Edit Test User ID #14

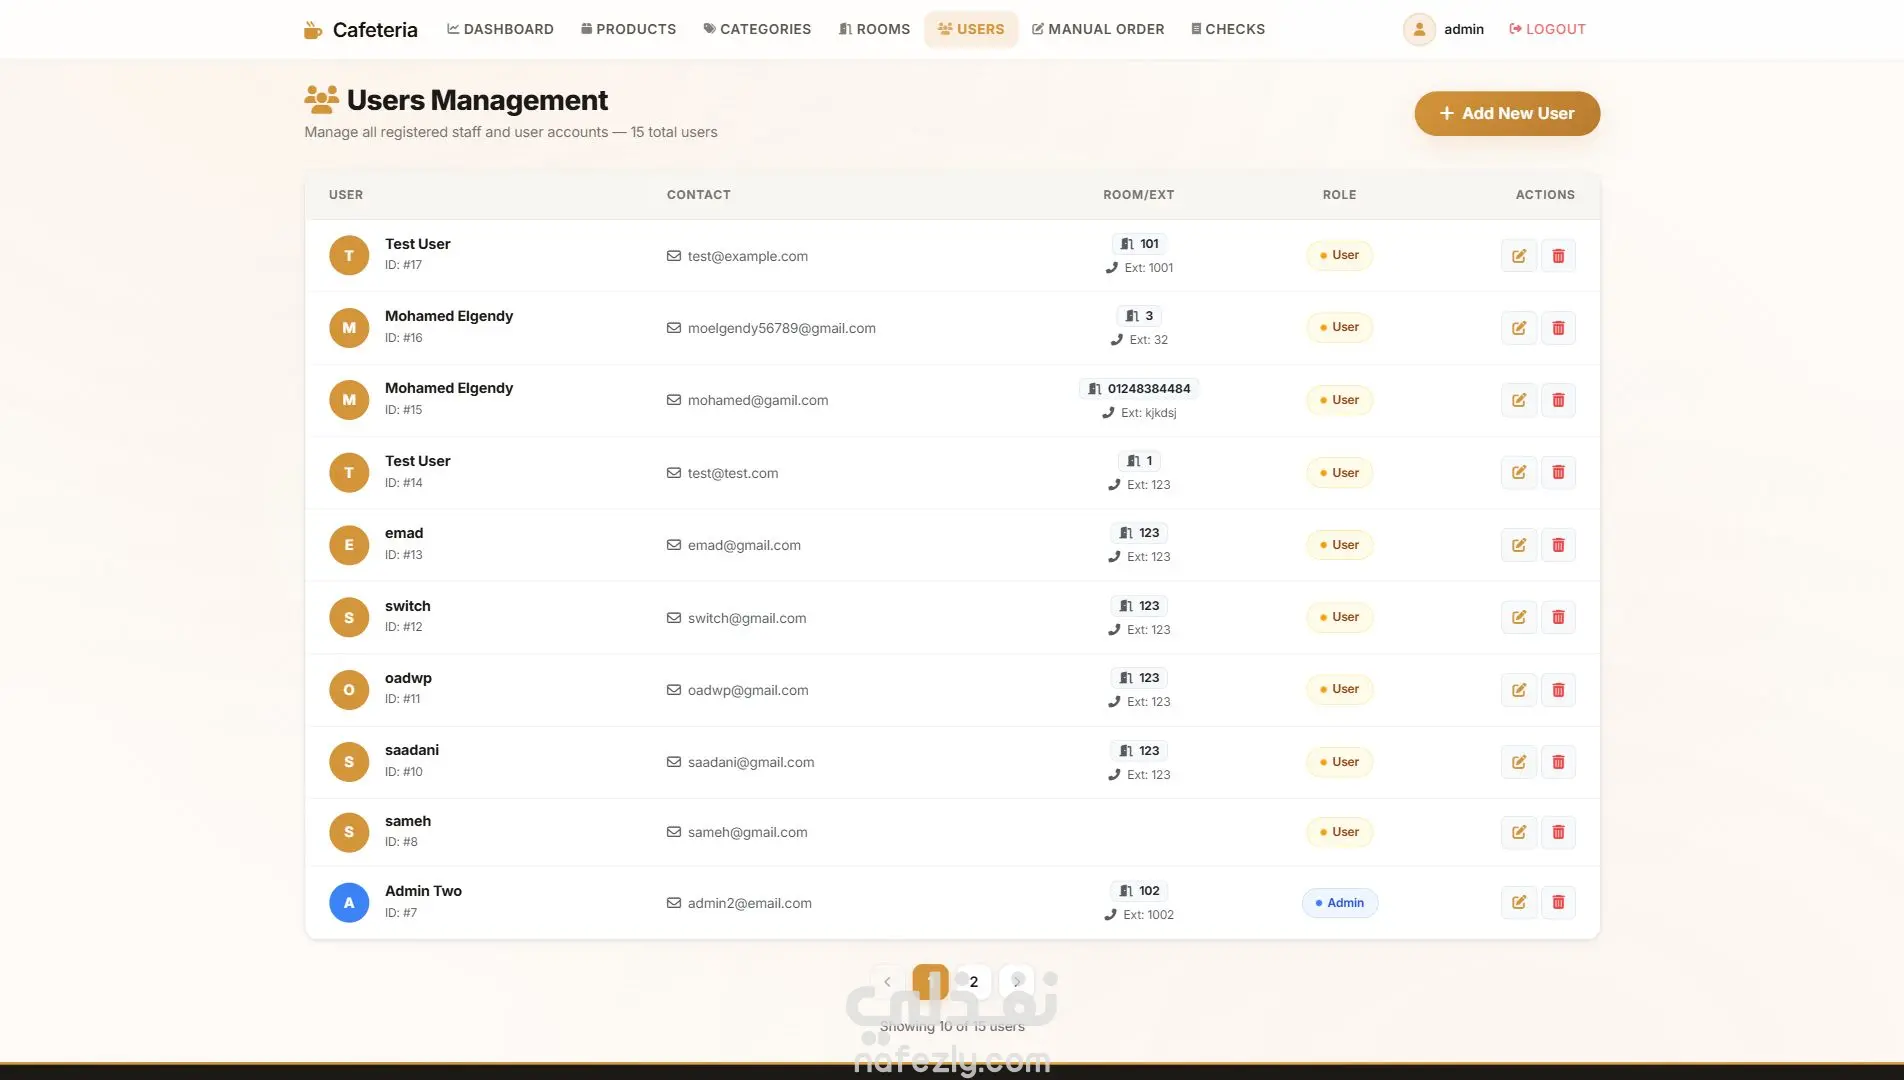tap(1518, 472)
